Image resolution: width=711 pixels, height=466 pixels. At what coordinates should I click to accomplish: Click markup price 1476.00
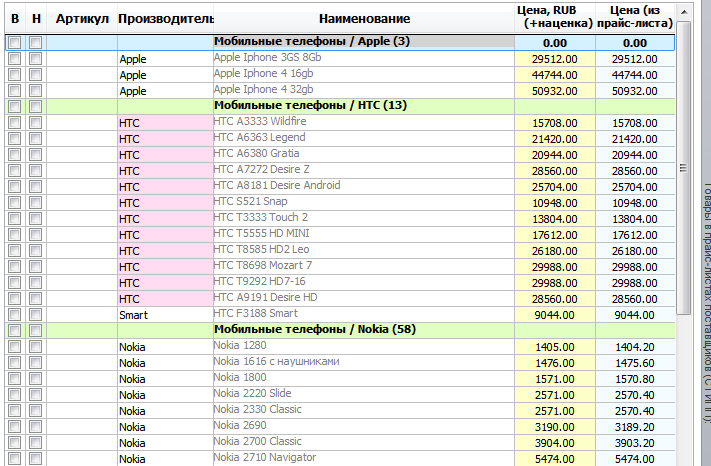point(555,363)
